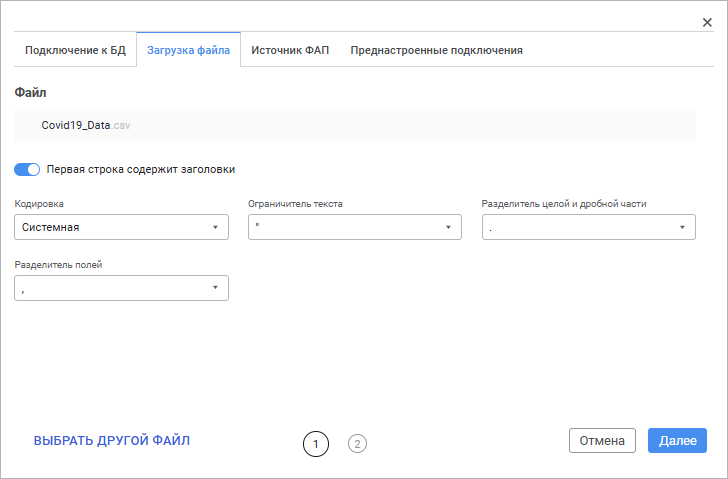
Task: Open the Кодировка dropdown showing Системная
Action: click(x=110, y=227)
